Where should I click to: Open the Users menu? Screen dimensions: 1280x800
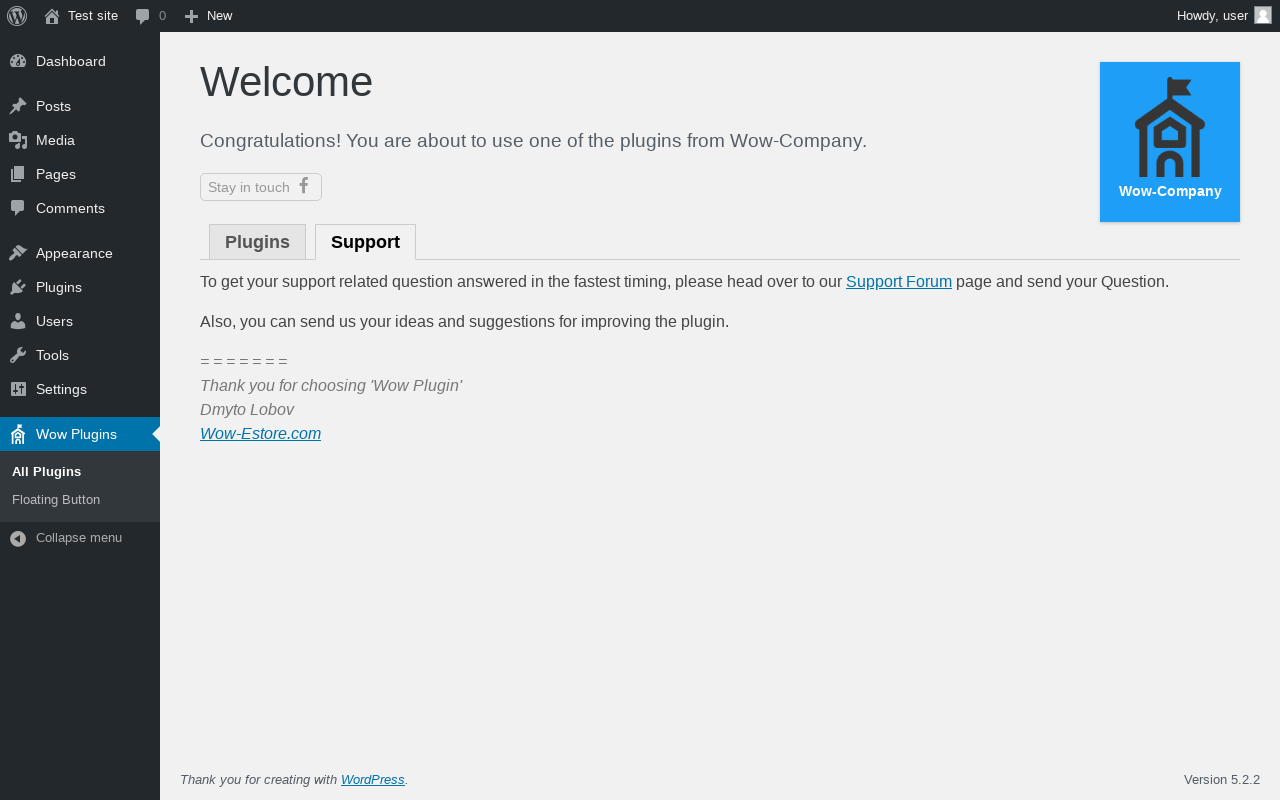pos(54,321)
